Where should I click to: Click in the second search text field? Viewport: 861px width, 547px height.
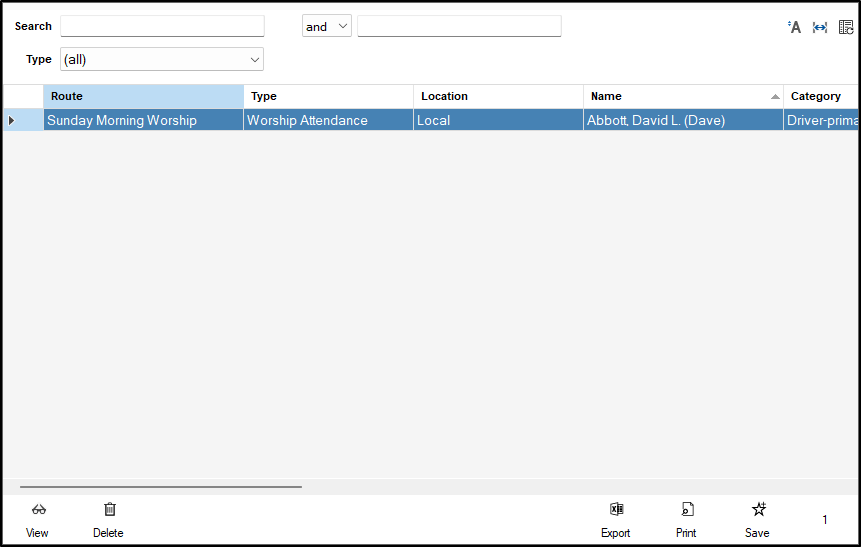pos(459,27)
